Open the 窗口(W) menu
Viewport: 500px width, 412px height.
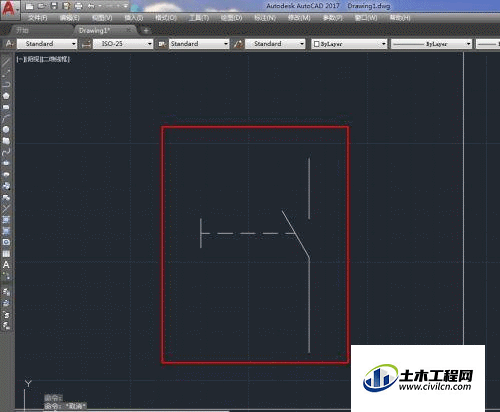366,18
